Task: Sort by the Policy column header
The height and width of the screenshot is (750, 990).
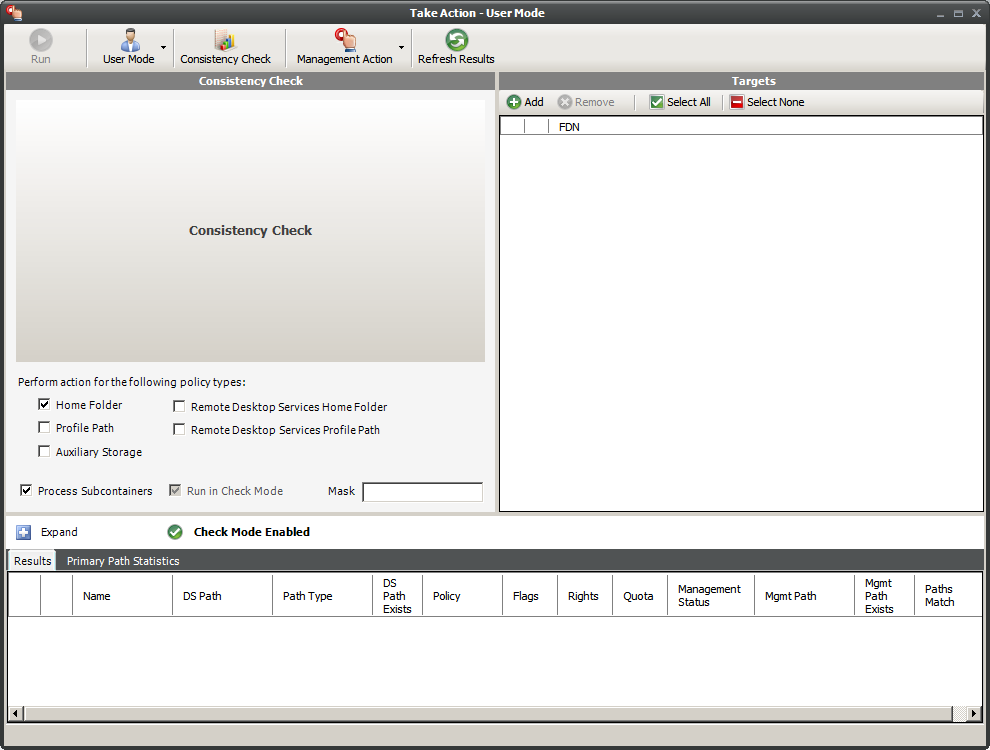Action: pos(462,596)
